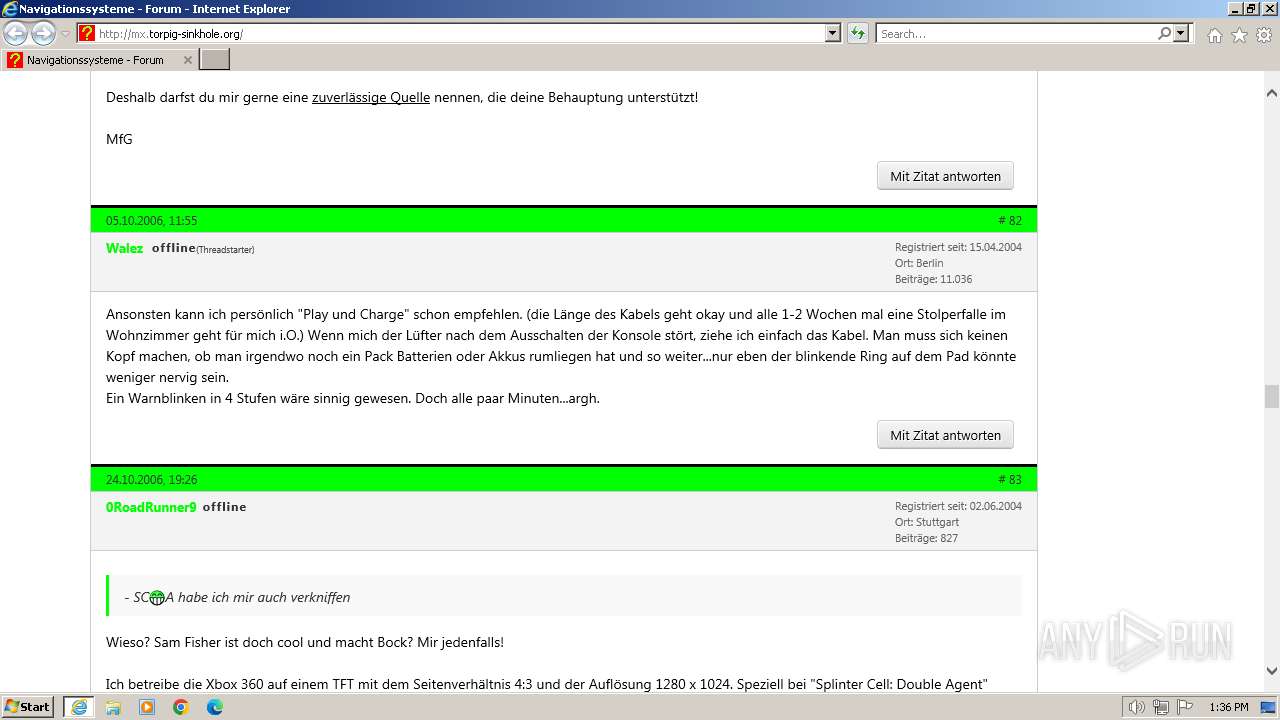
Task: Open File Explorer from the taskbar
Action: pyautogui.click(x=113, y=707)
